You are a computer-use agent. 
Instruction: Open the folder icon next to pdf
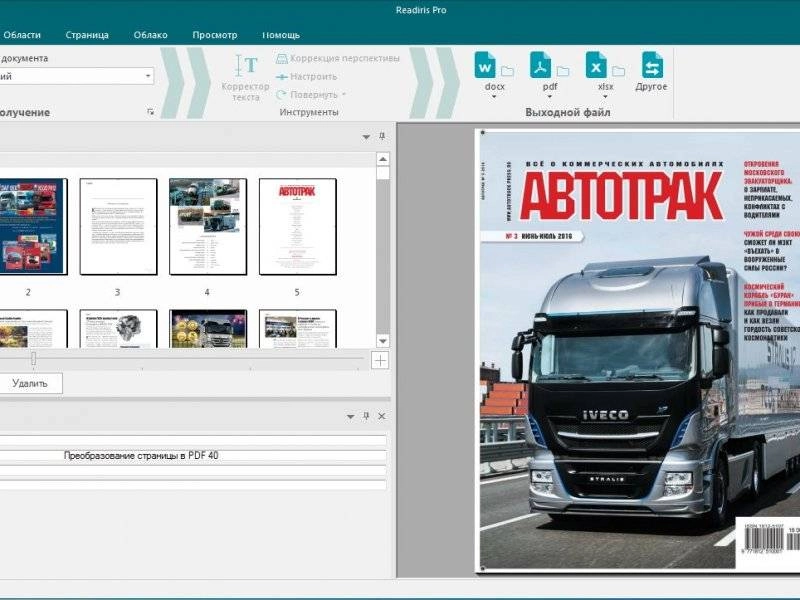tap(563, 71)
